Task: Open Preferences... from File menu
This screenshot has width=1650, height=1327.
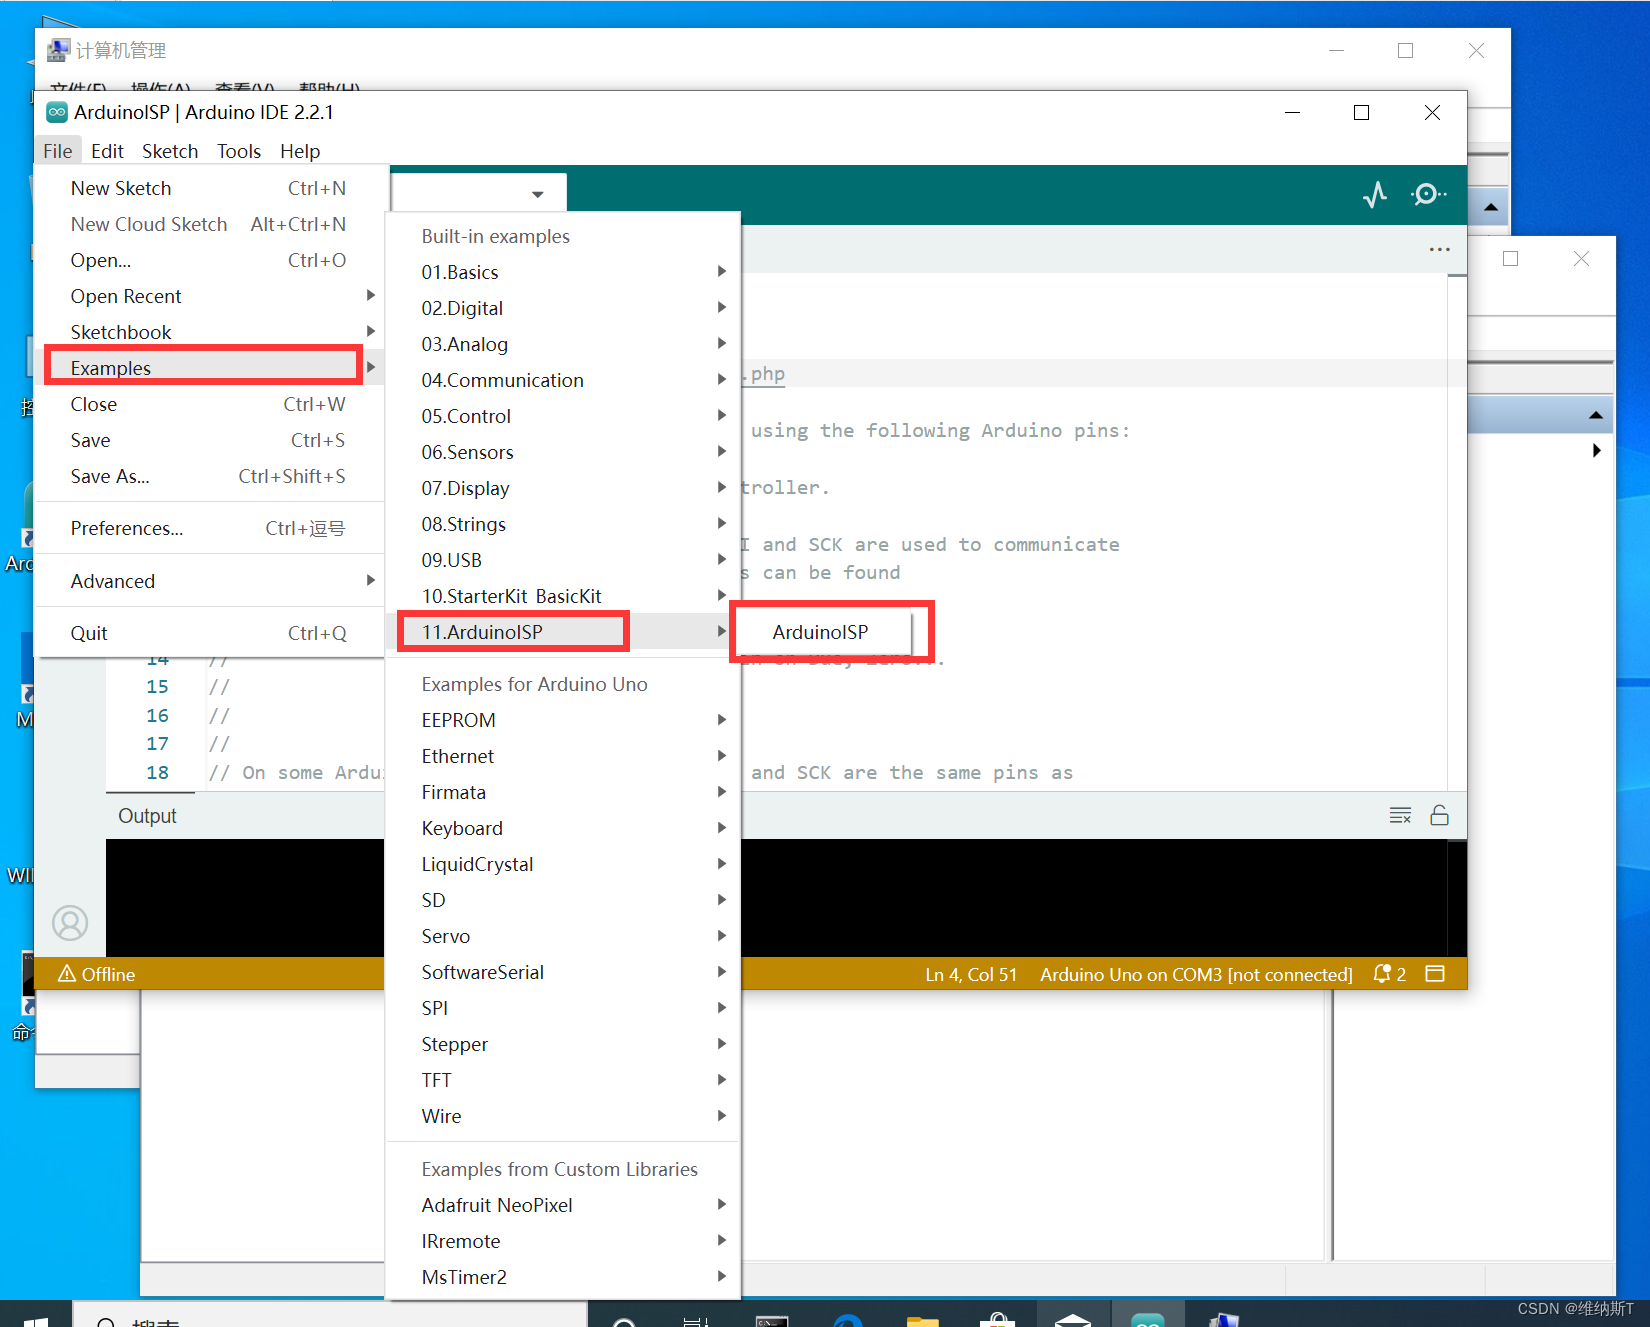Action: pos(210,528)
